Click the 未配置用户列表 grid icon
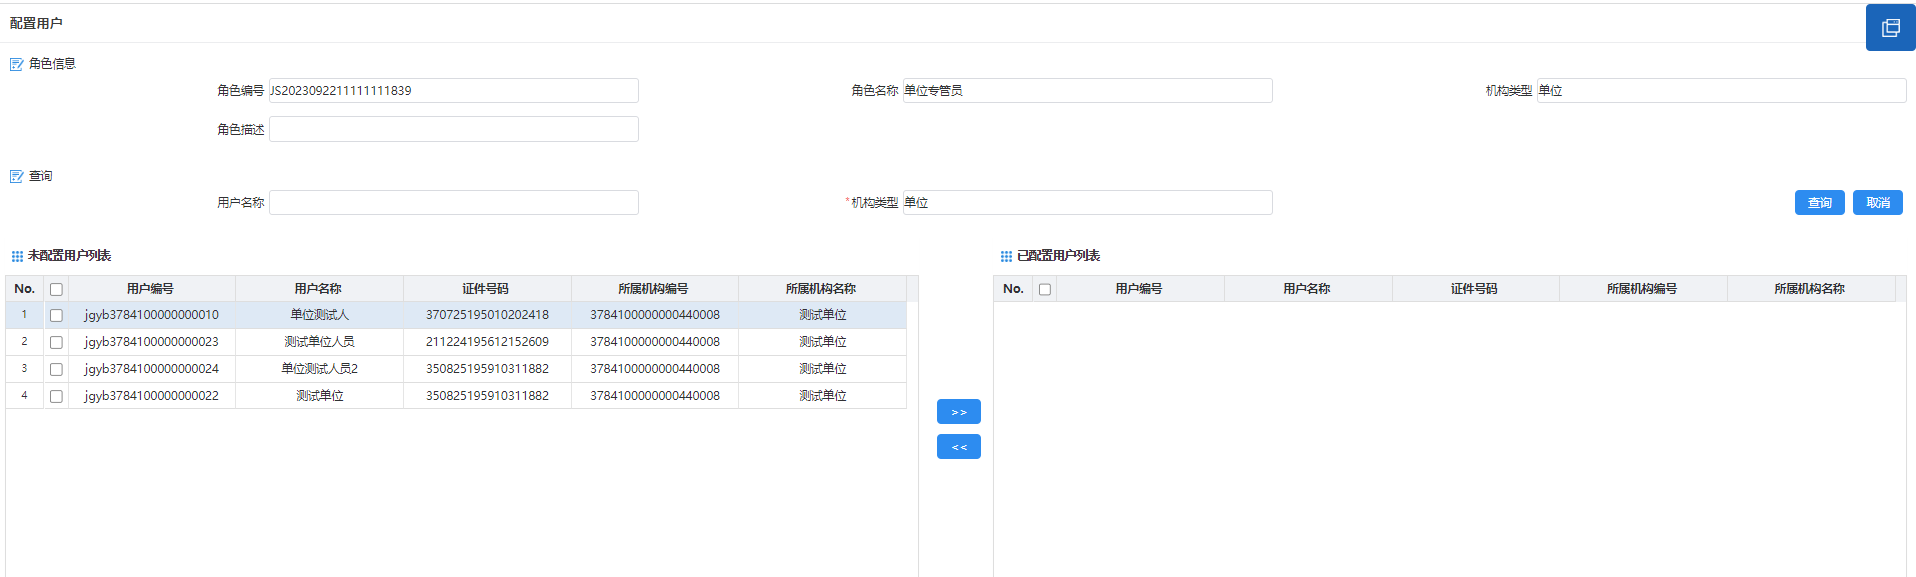 [17, 256]
